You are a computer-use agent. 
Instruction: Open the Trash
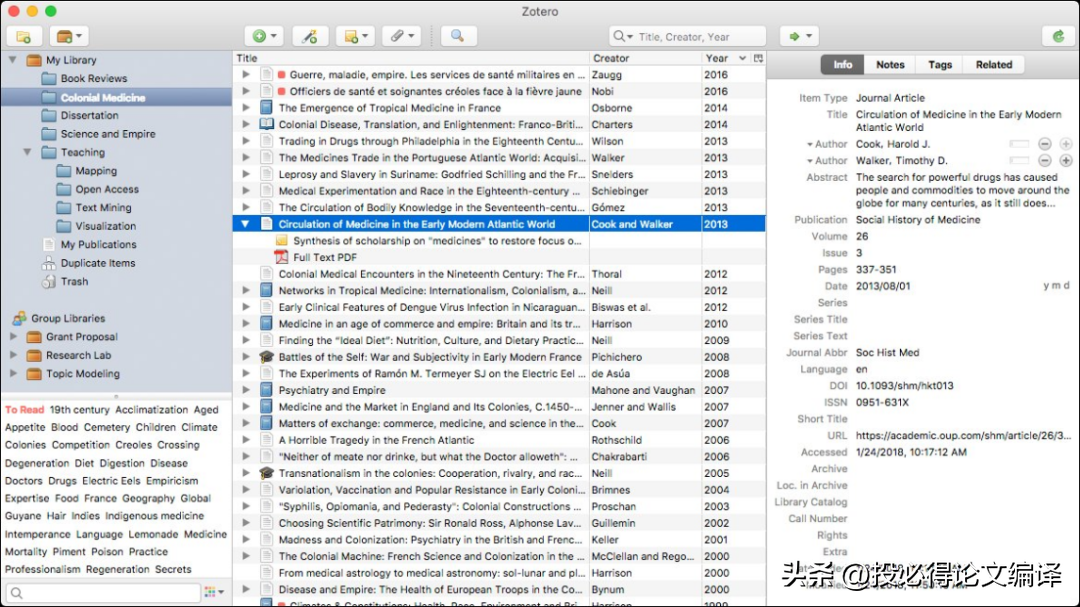point(74,281)
